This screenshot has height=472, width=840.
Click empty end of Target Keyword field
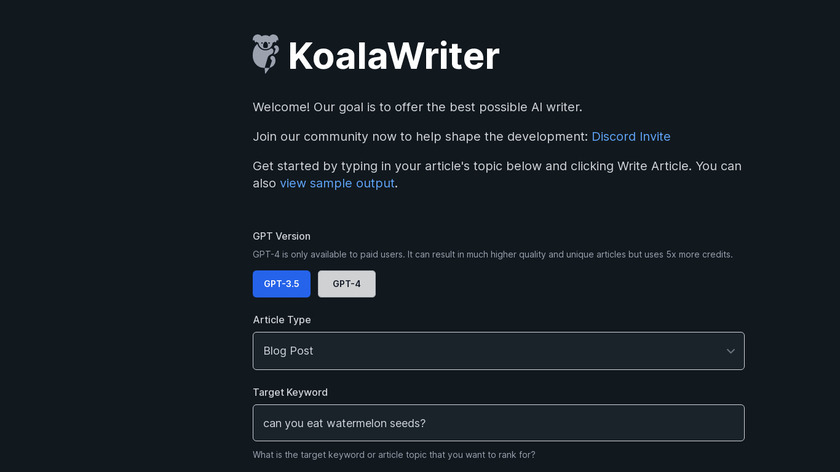point(620,423)
